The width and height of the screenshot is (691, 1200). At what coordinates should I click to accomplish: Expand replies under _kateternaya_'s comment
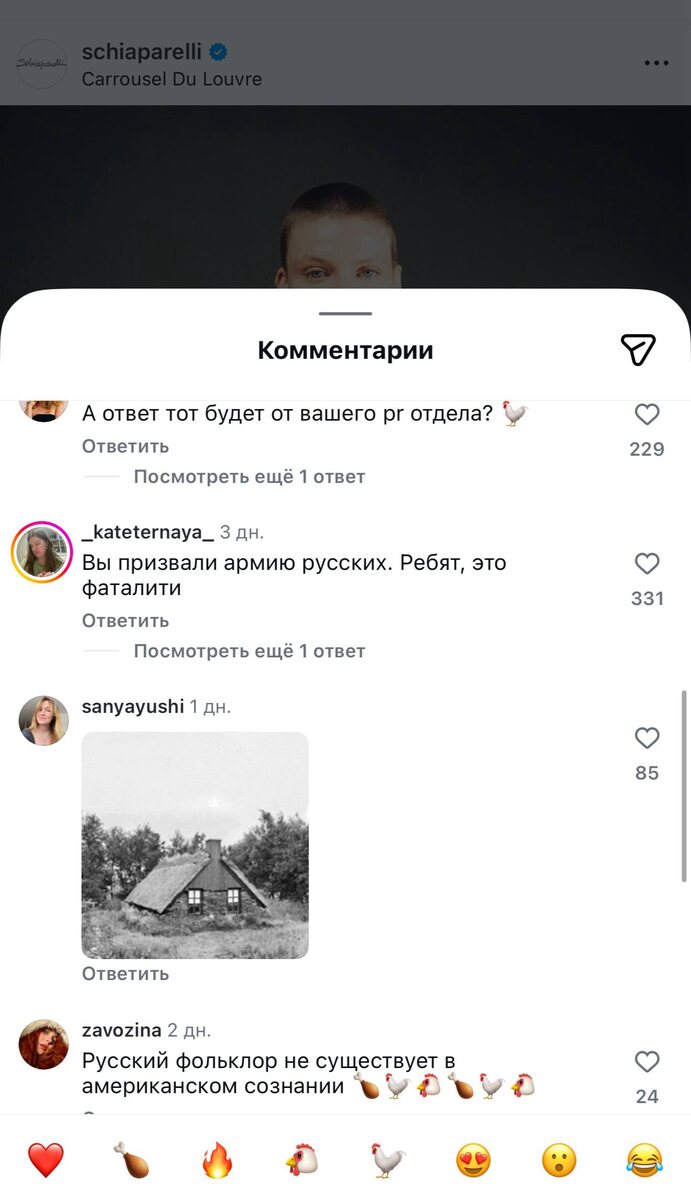click(x=248, y=650)
